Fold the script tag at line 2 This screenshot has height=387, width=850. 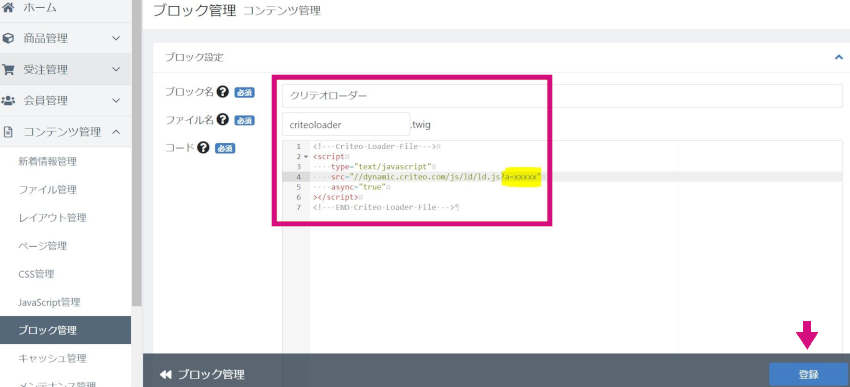306,157
